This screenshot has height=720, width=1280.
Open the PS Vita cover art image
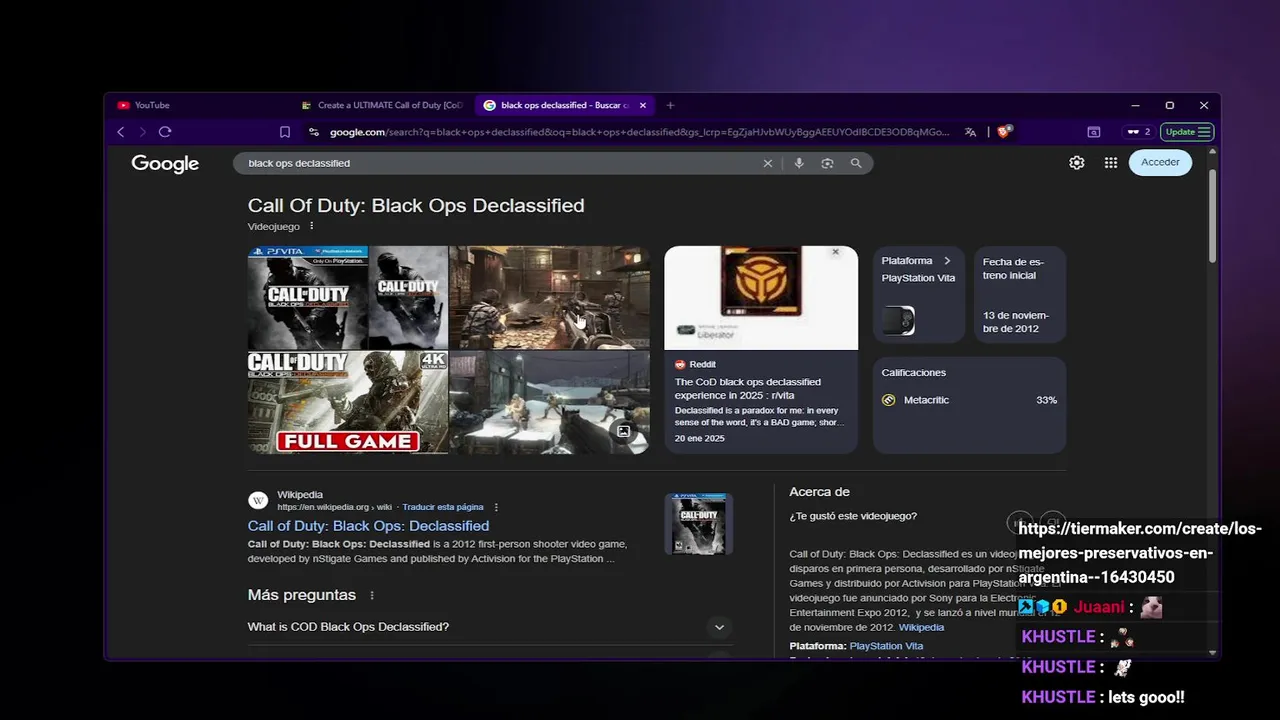coord(308,298)
